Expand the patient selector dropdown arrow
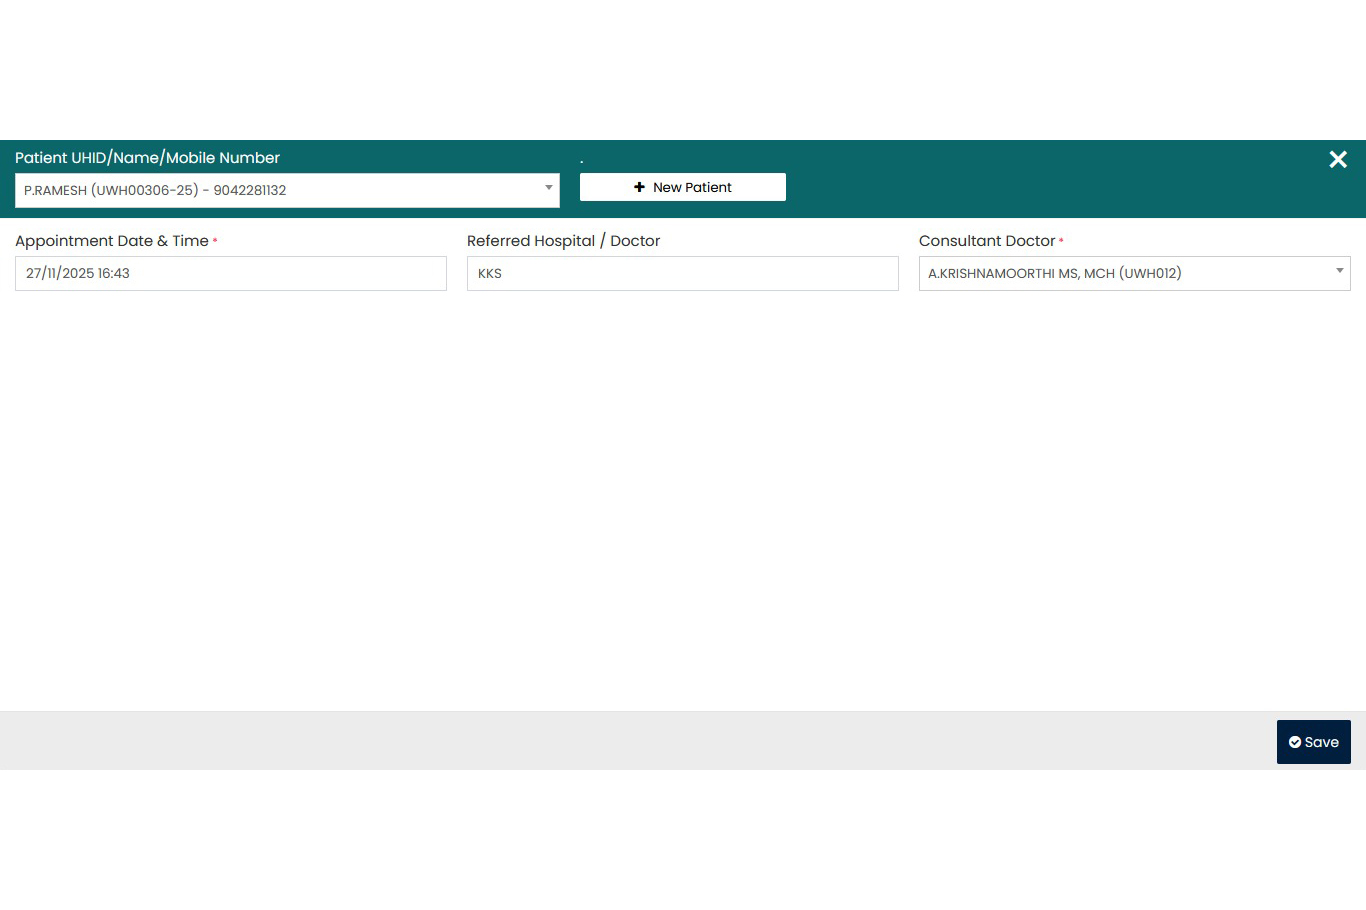 click(x=548, y=188)
